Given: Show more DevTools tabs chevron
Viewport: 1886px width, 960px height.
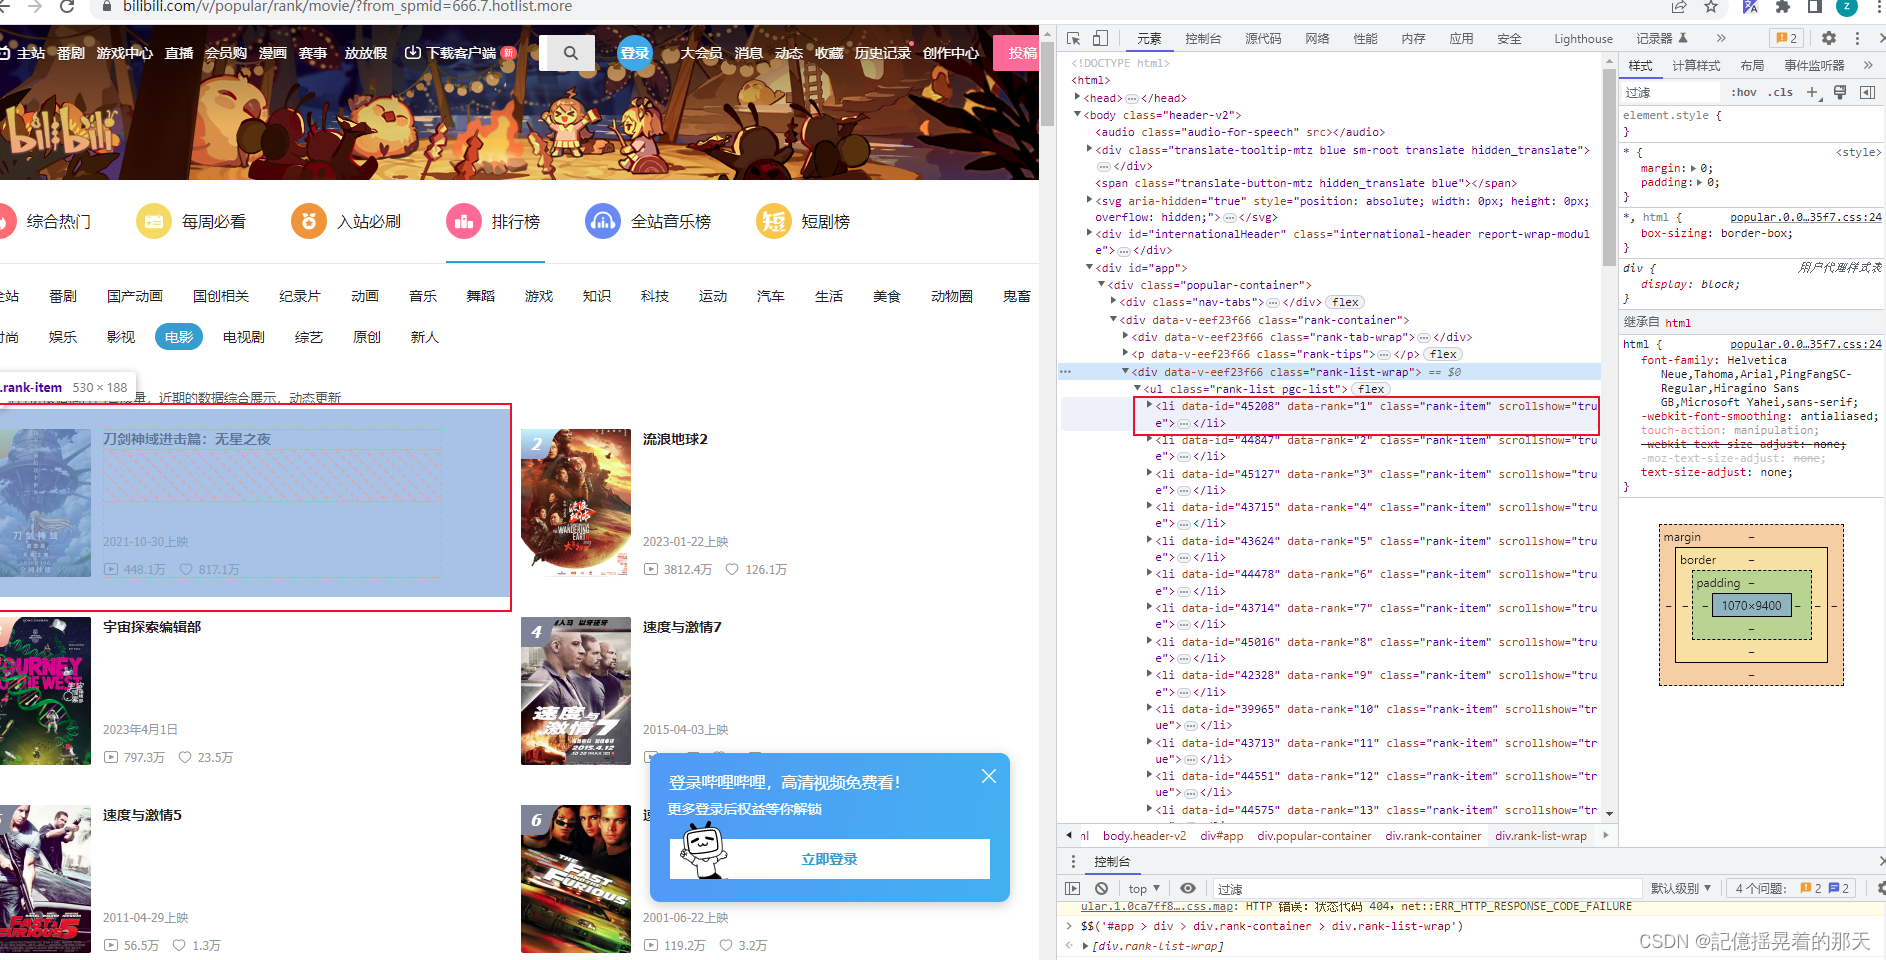Looking at the screenshot, I should (1721, 38).
